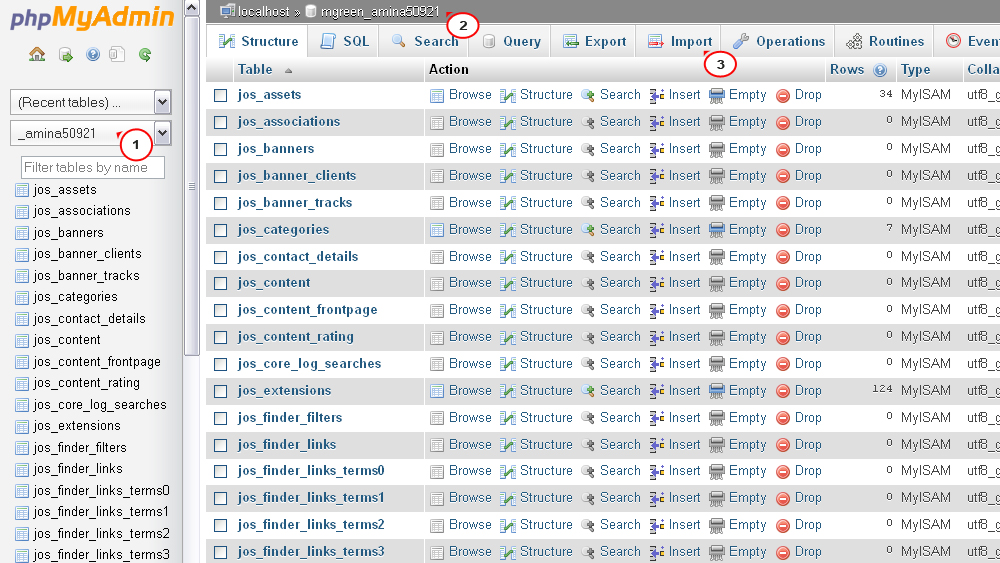Check the jos_extensions row checkbox
Image resolution: width=1000 pixels, height=563 pixels.
[x=221, y=391]
